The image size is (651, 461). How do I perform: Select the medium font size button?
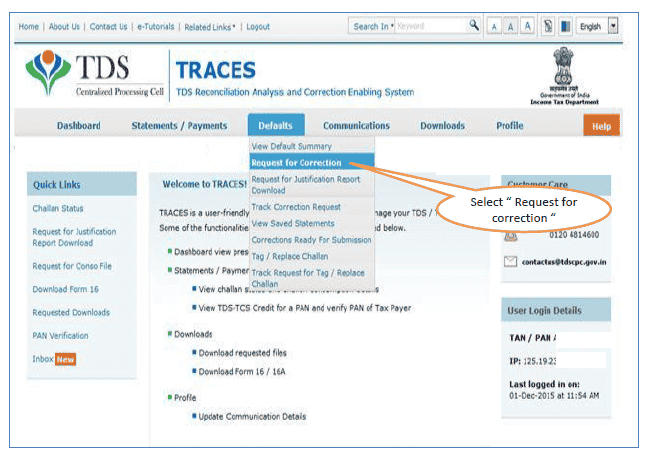[x=509, y=27]
